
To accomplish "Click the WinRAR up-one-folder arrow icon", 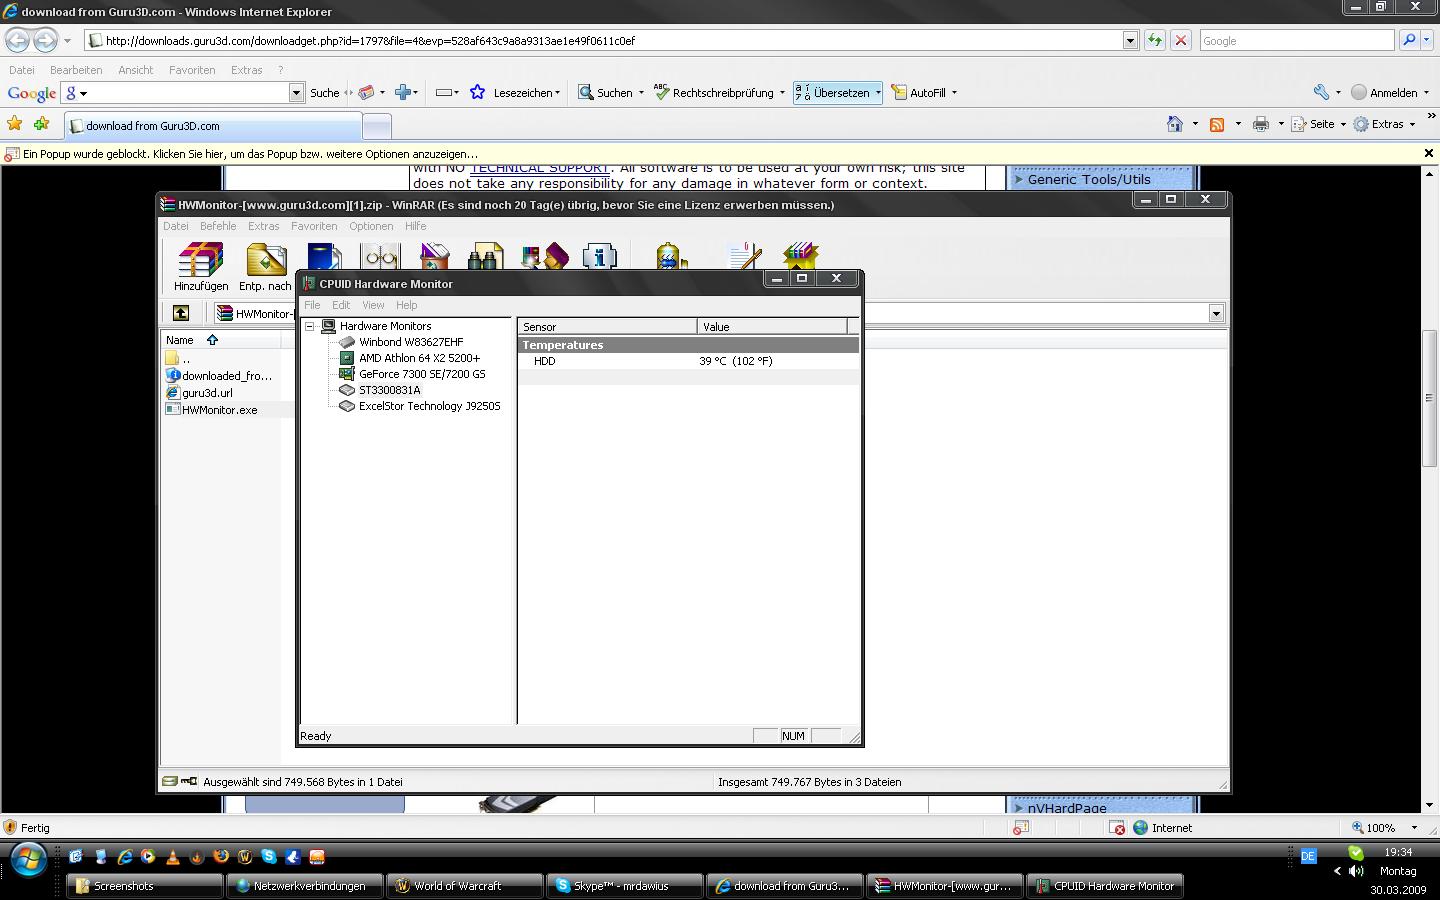I will 181,313.
